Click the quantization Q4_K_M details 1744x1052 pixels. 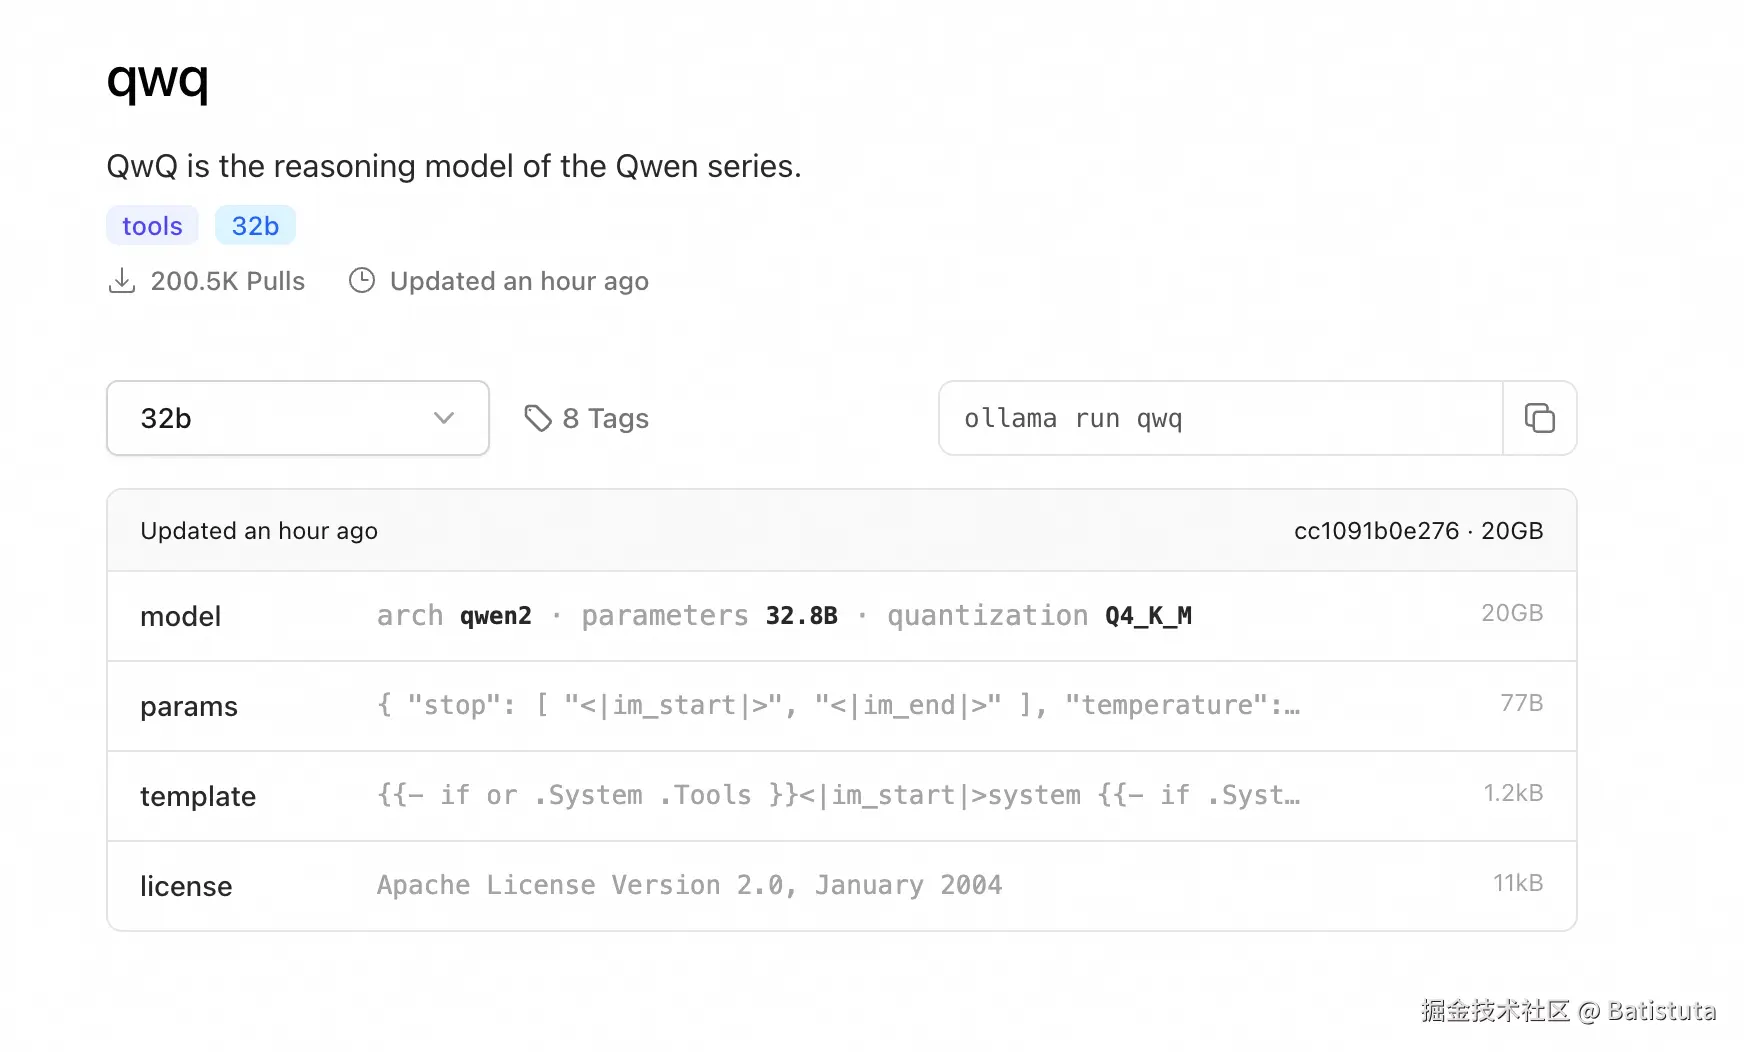point(1039,616)
